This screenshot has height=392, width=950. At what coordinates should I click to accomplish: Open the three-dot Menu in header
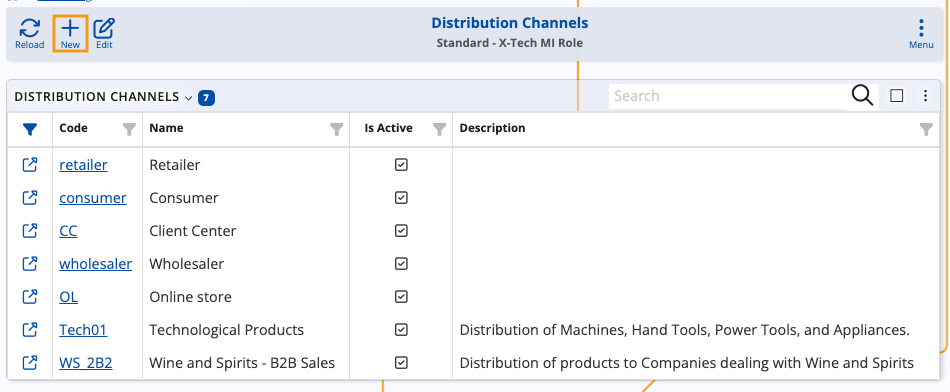click(921, 33)
